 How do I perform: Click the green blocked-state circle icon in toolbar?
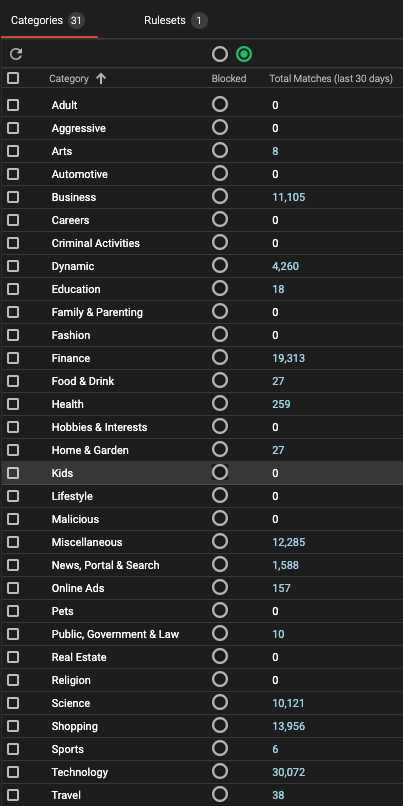[244, 54]
